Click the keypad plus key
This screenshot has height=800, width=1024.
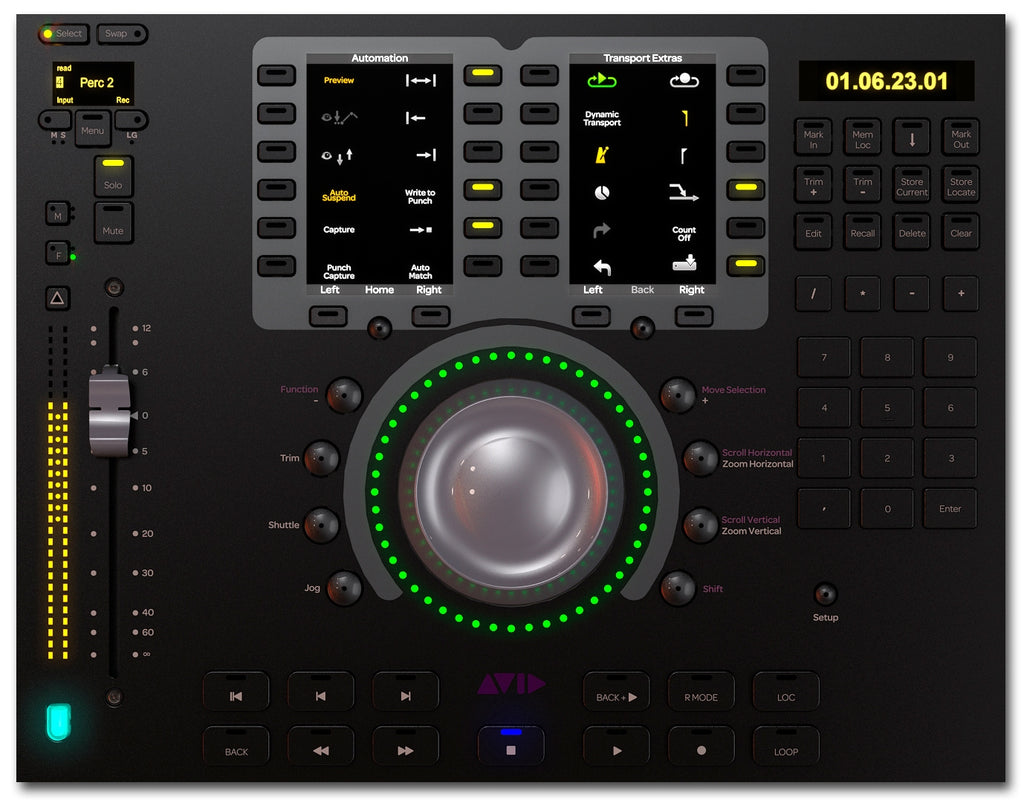961,293
